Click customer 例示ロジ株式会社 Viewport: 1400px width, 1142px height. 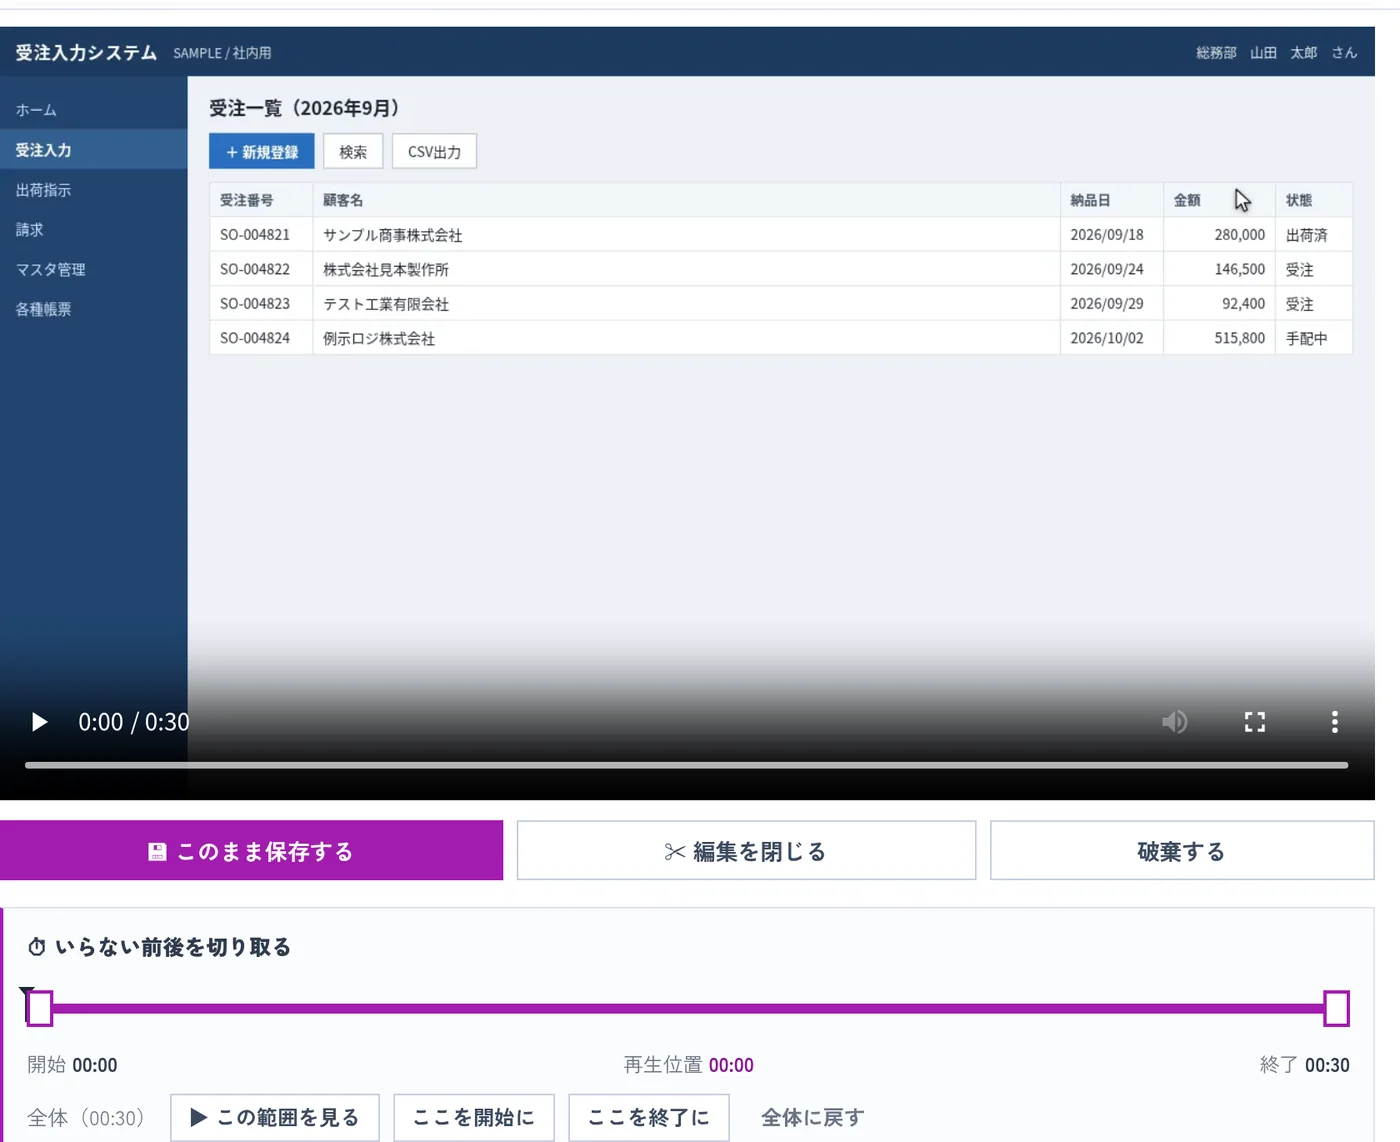click(379, 338)
